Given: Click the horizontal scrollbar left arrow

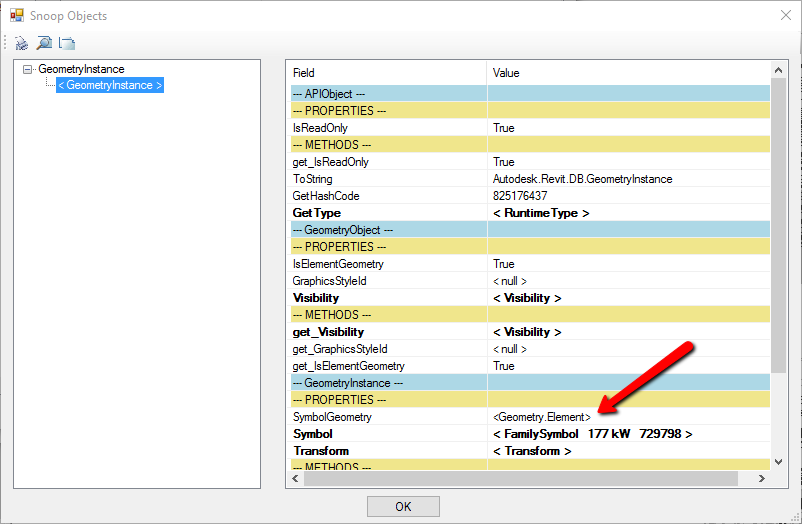Looking at the screenshot, I should coord(296,478).
